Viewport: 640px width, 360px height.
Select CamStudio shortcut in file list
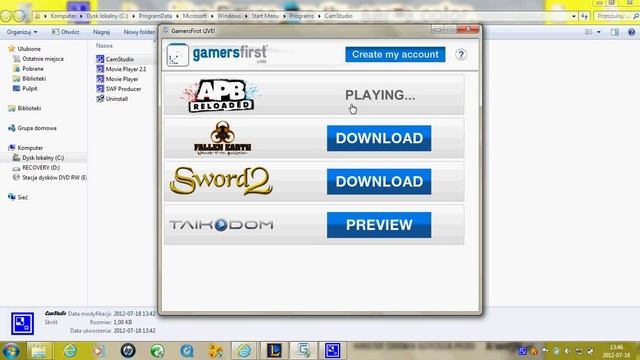(x=115, y=59)
